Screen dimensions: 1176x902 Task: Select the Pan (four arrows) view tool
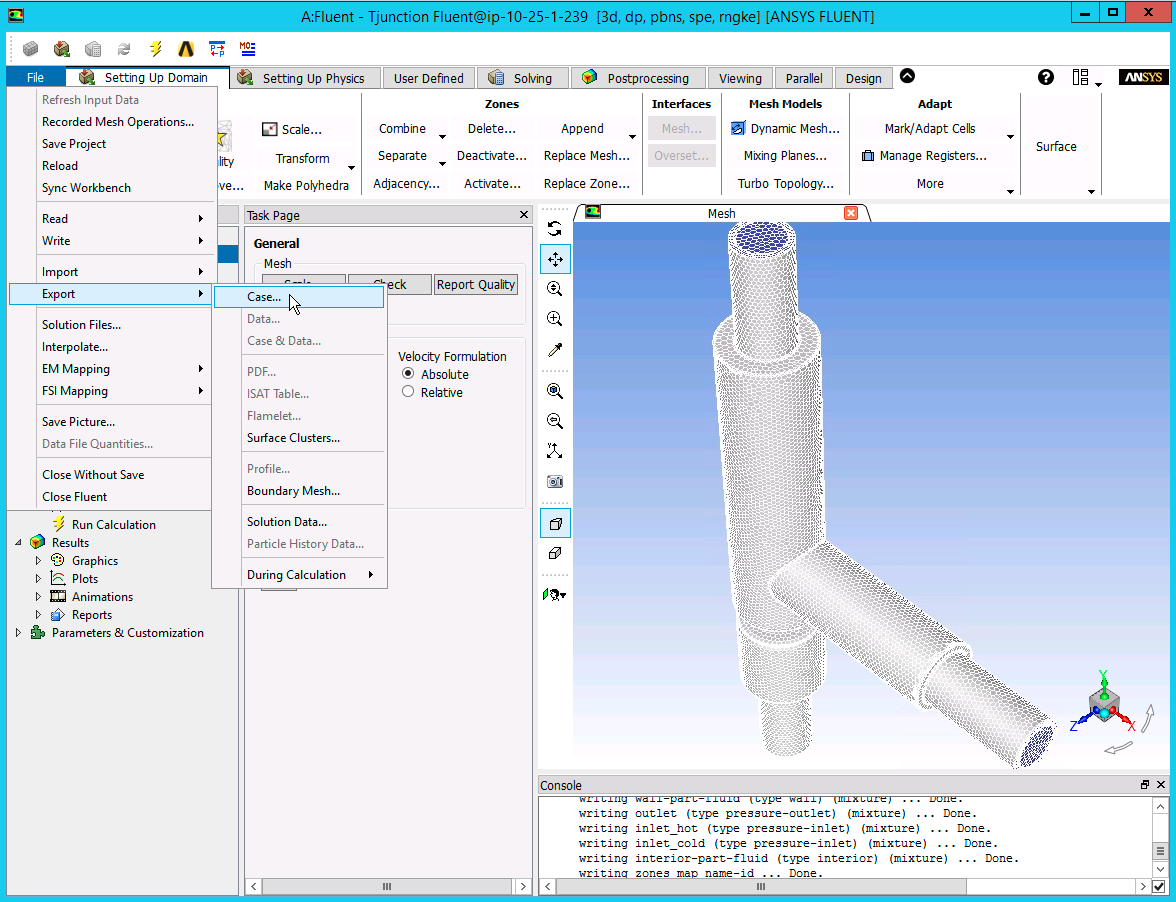555,259
